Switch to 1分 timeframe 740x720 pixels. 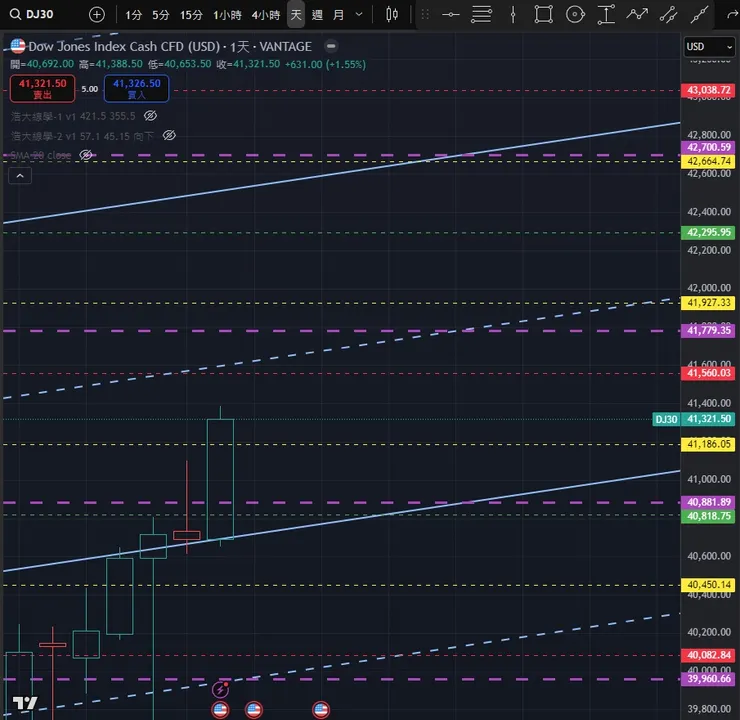pyautogui.click(x=133, y=15)
